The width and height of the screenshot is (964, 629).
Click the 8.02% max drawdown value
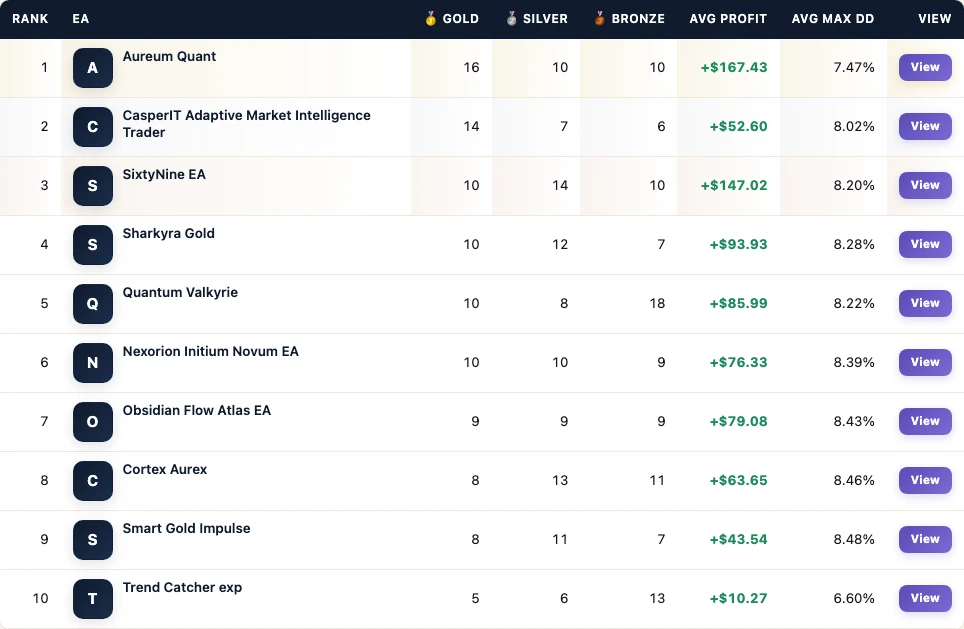pos(854,127)
